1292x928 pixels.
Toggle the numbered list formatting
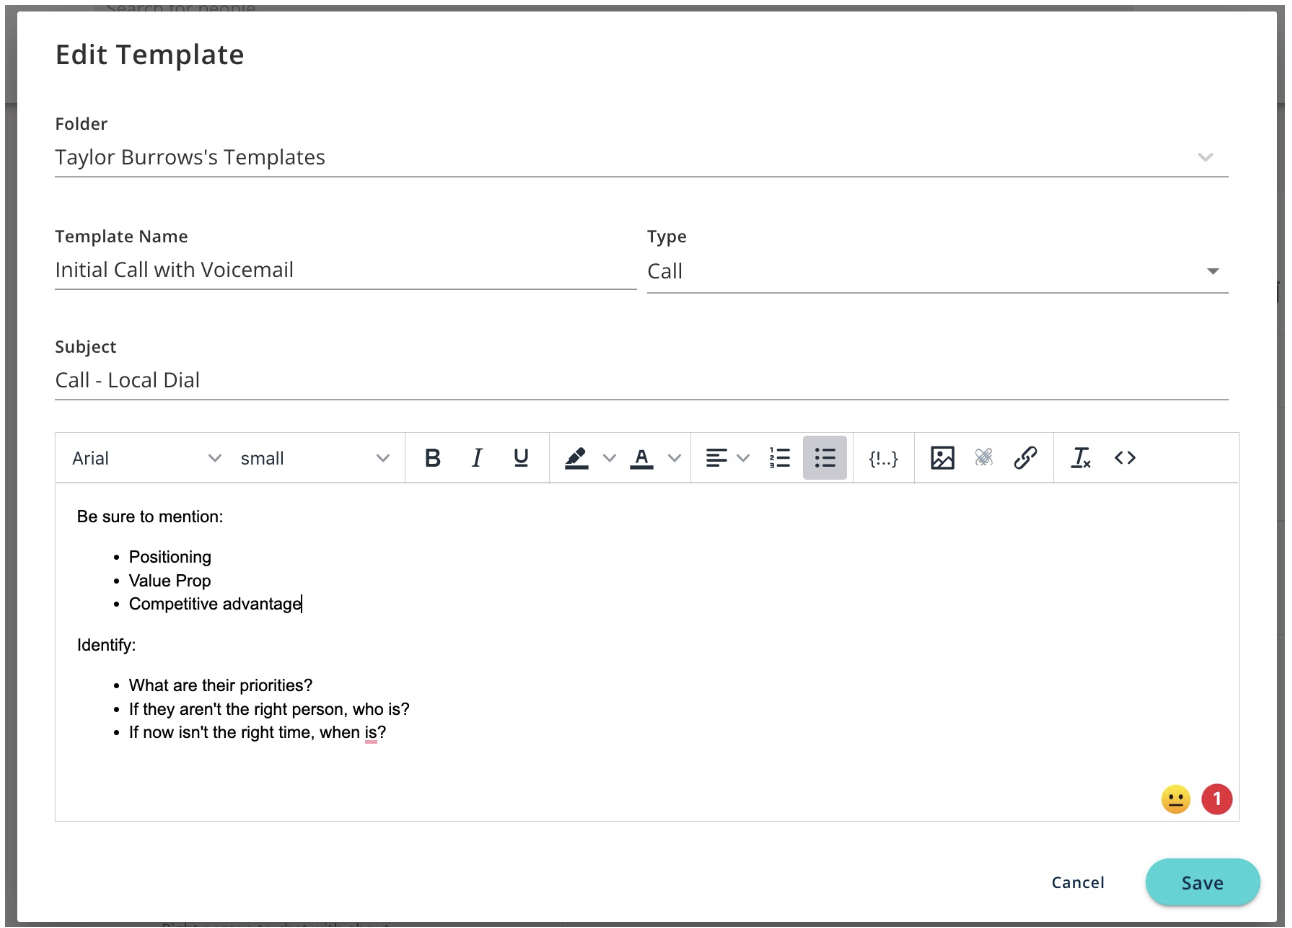779,457
